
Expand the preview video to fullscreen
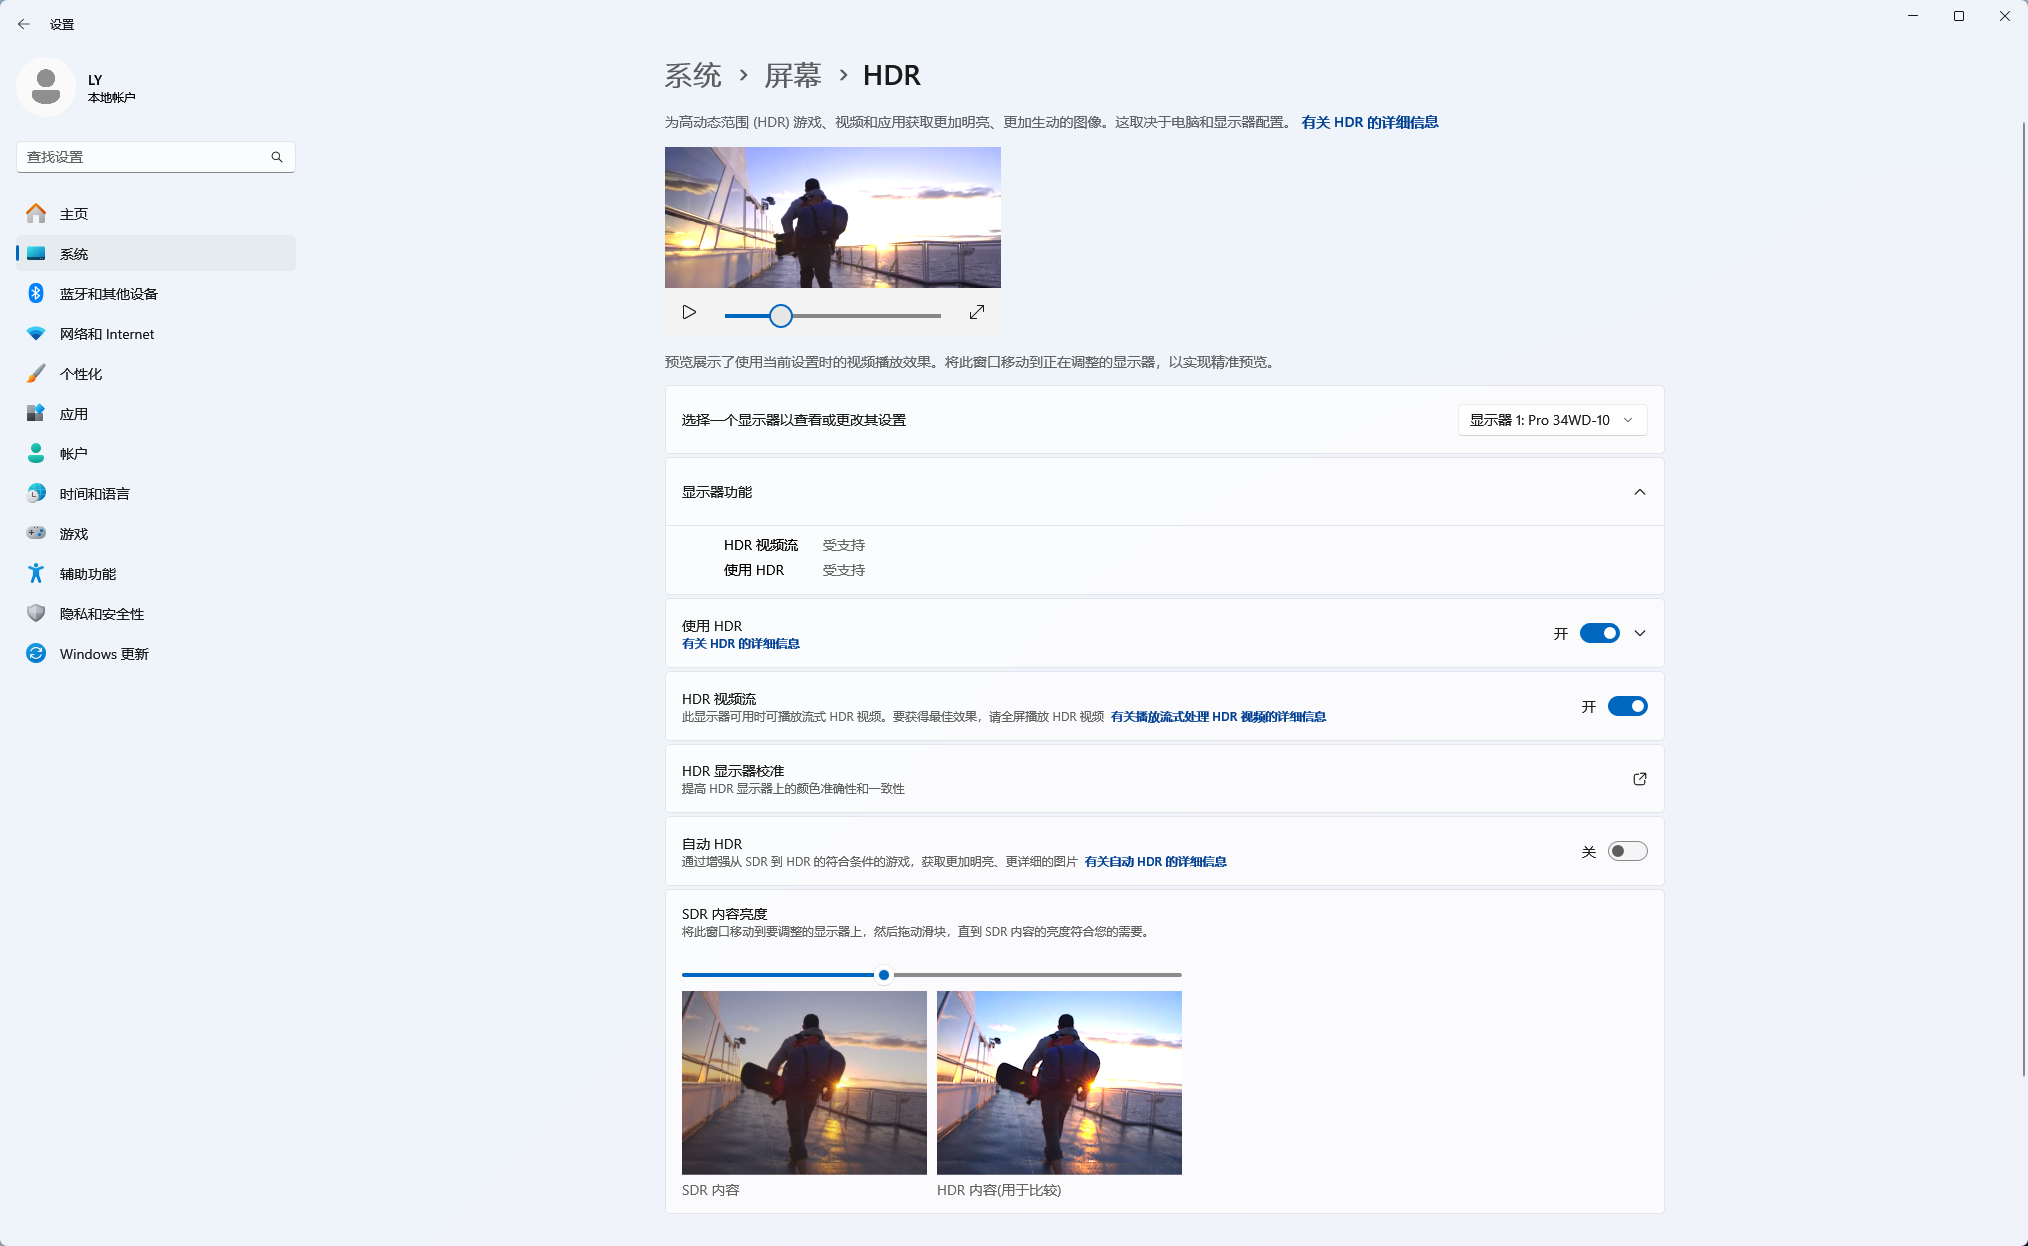click(977, 313)
